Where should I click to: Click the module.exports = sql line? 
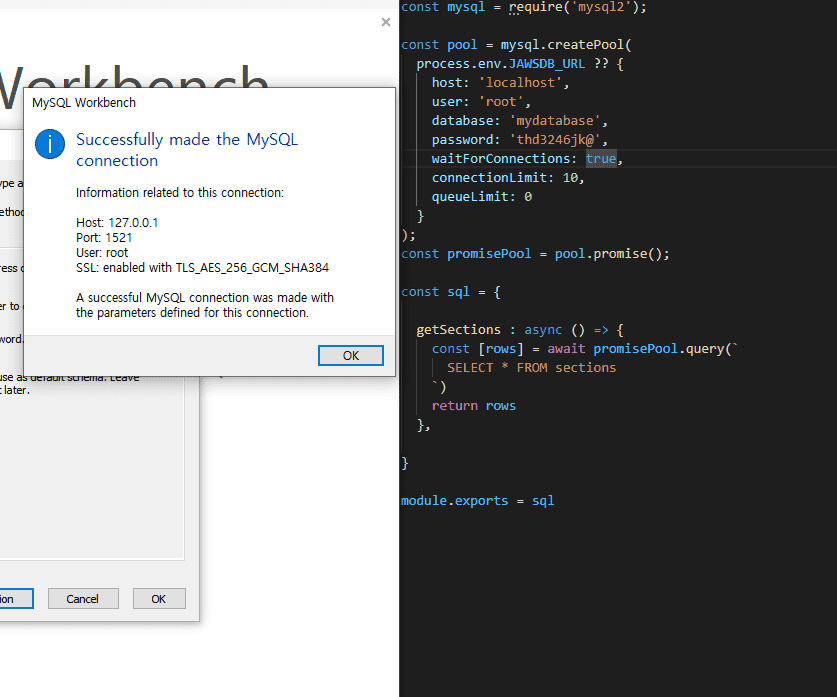click(x=478, y=501)
